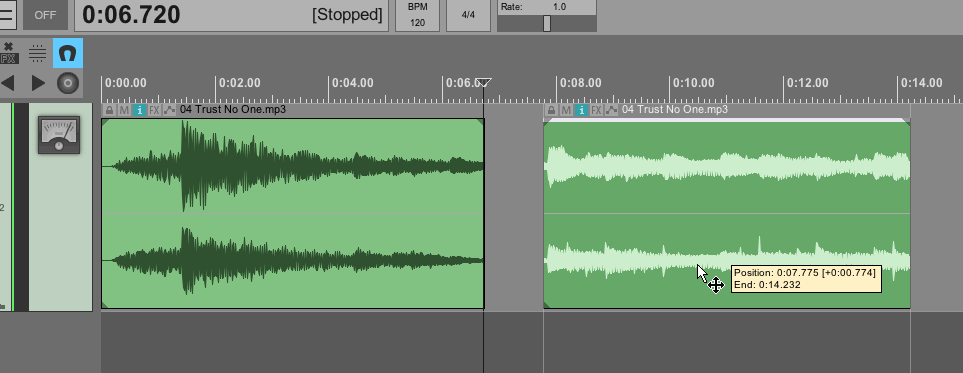Image resolution: width=963 pixels, height=373 pixels.
Task: Click the edit cursor marker on the ruler
Action: [484, 82]
